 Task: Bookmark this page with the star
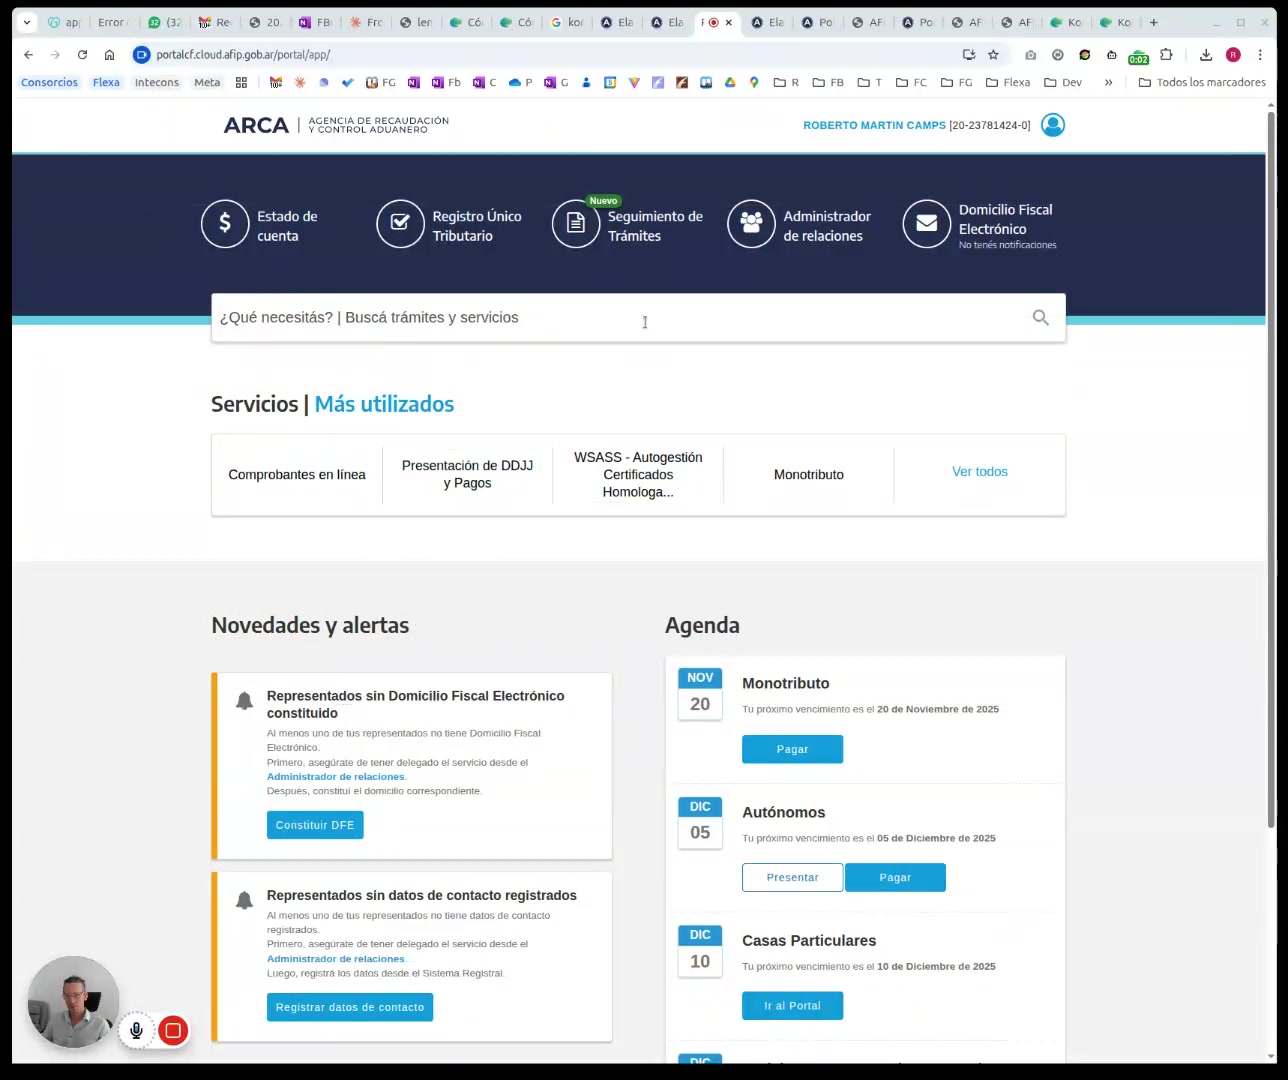point(993,55)
